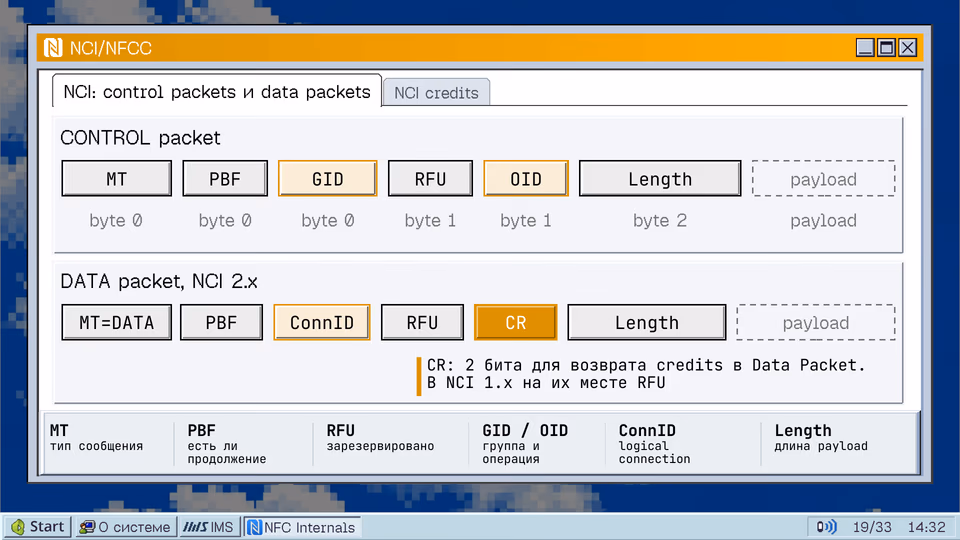
Task: Click the Length field in CONTROL packet
Action: click(660, 179)
